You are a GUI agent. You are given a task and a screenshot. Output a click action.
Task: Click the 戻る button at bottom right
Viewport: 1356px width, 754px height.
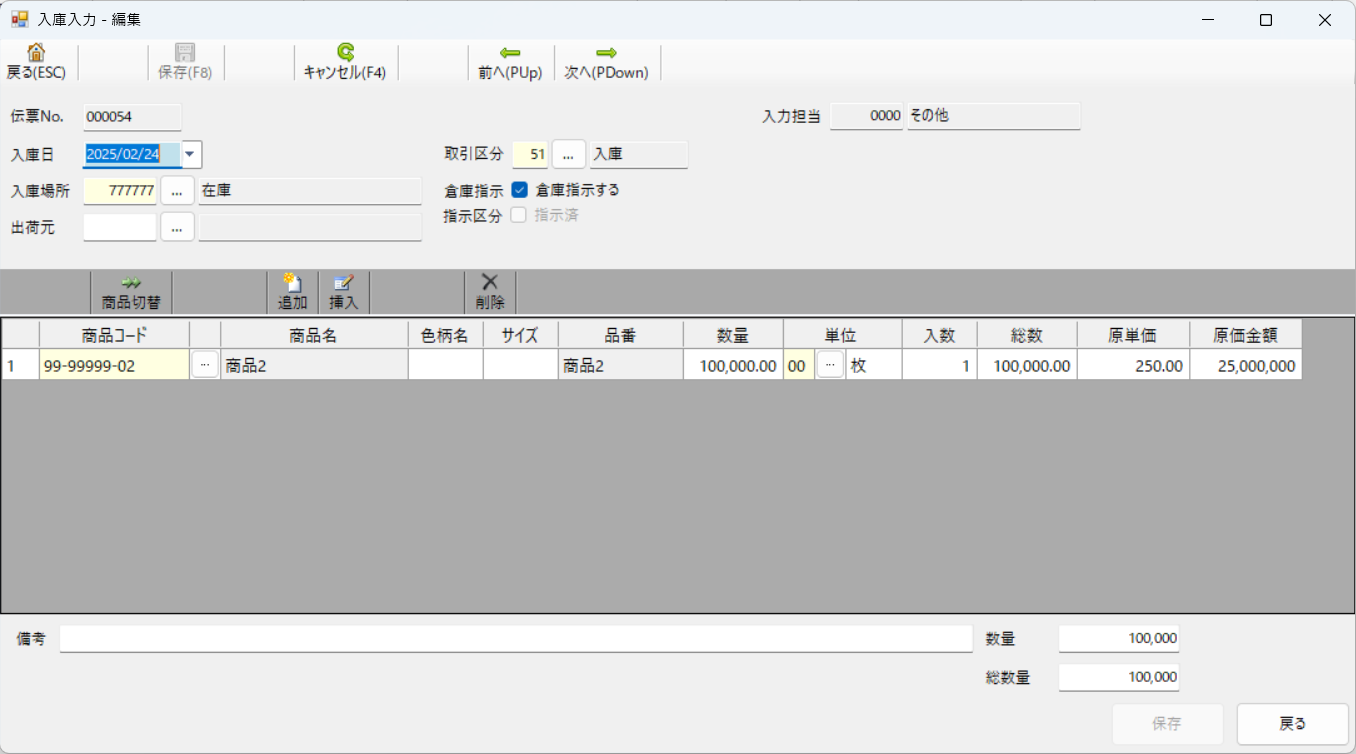(x=1292, y=724)
